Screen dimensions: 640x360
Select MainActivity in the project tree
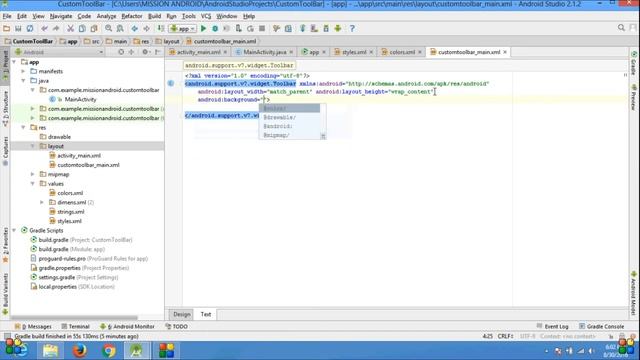click(80, 99)
